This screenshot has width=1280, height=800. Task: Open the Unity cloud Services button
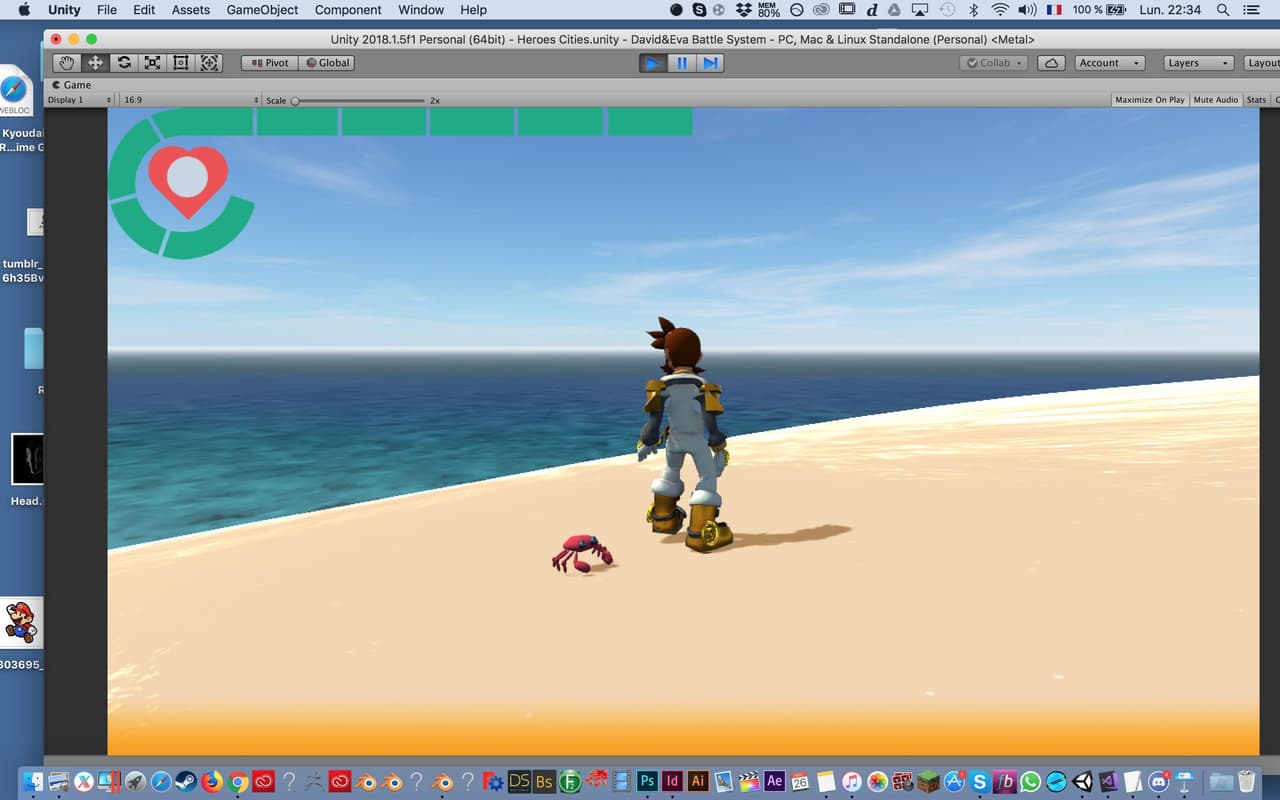(x=1051, y=63)
